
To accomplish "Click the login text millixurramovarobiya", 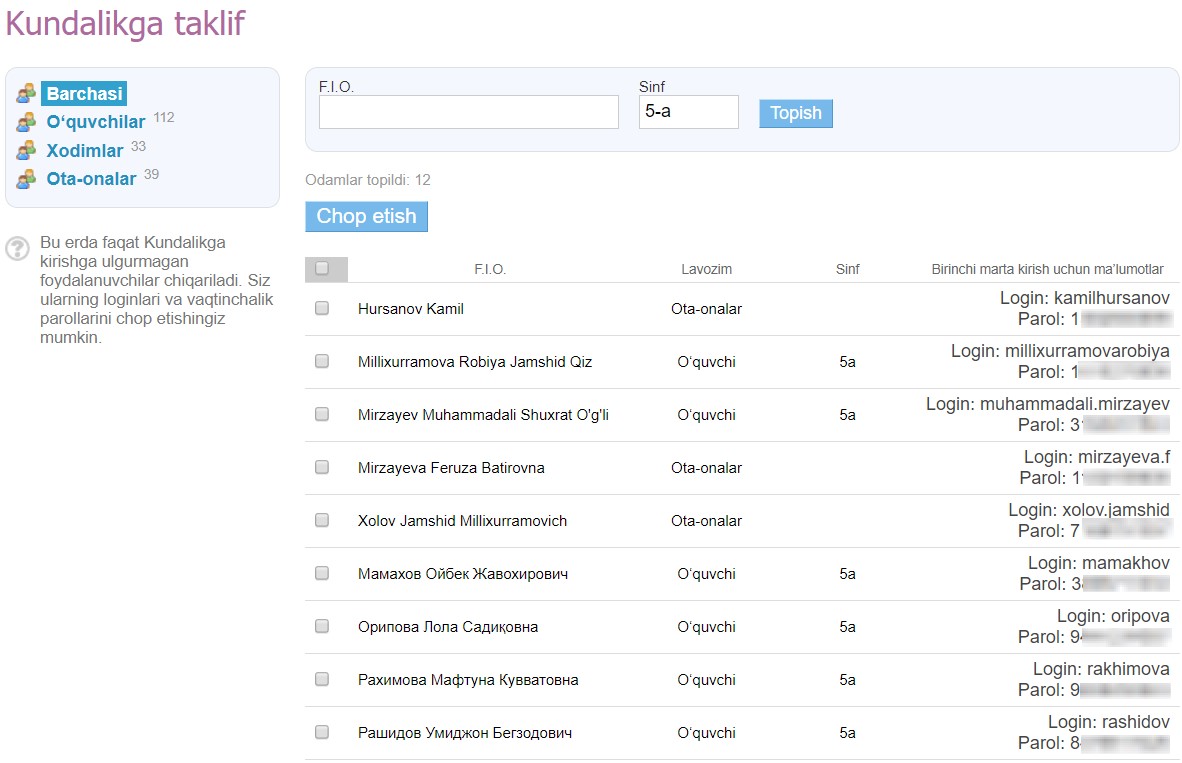I will (1088, 351).
